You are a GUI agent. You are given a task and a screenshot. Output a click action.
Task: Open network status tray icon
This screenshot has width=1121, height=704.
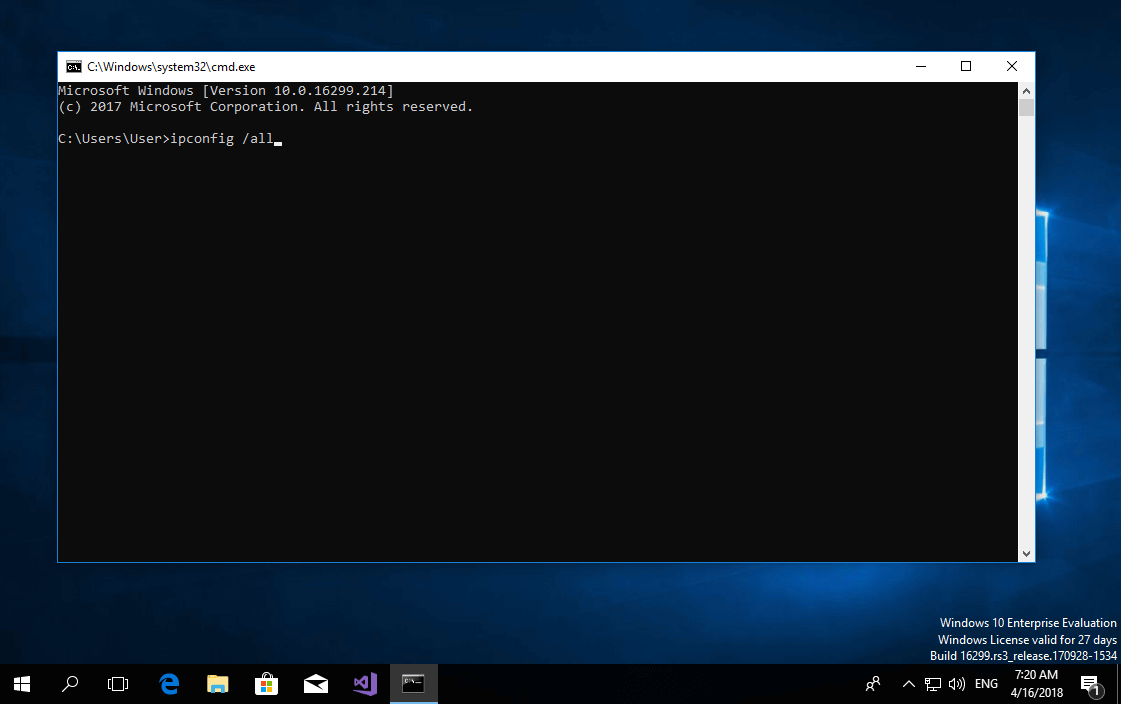(933, 684)
